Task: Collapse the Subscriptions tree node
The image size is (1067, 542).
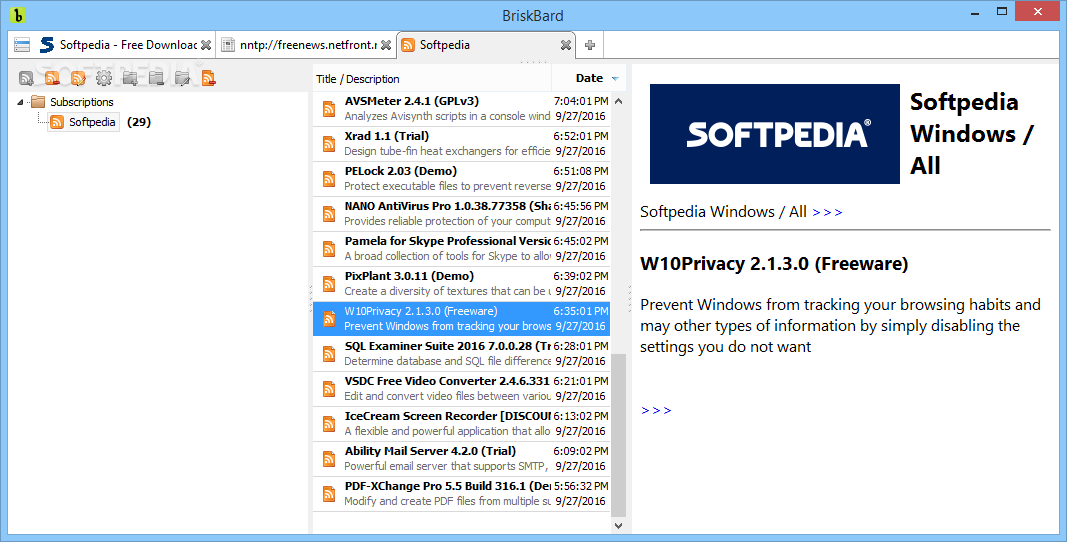Action: pyautogui.click(x=20, y=102)
